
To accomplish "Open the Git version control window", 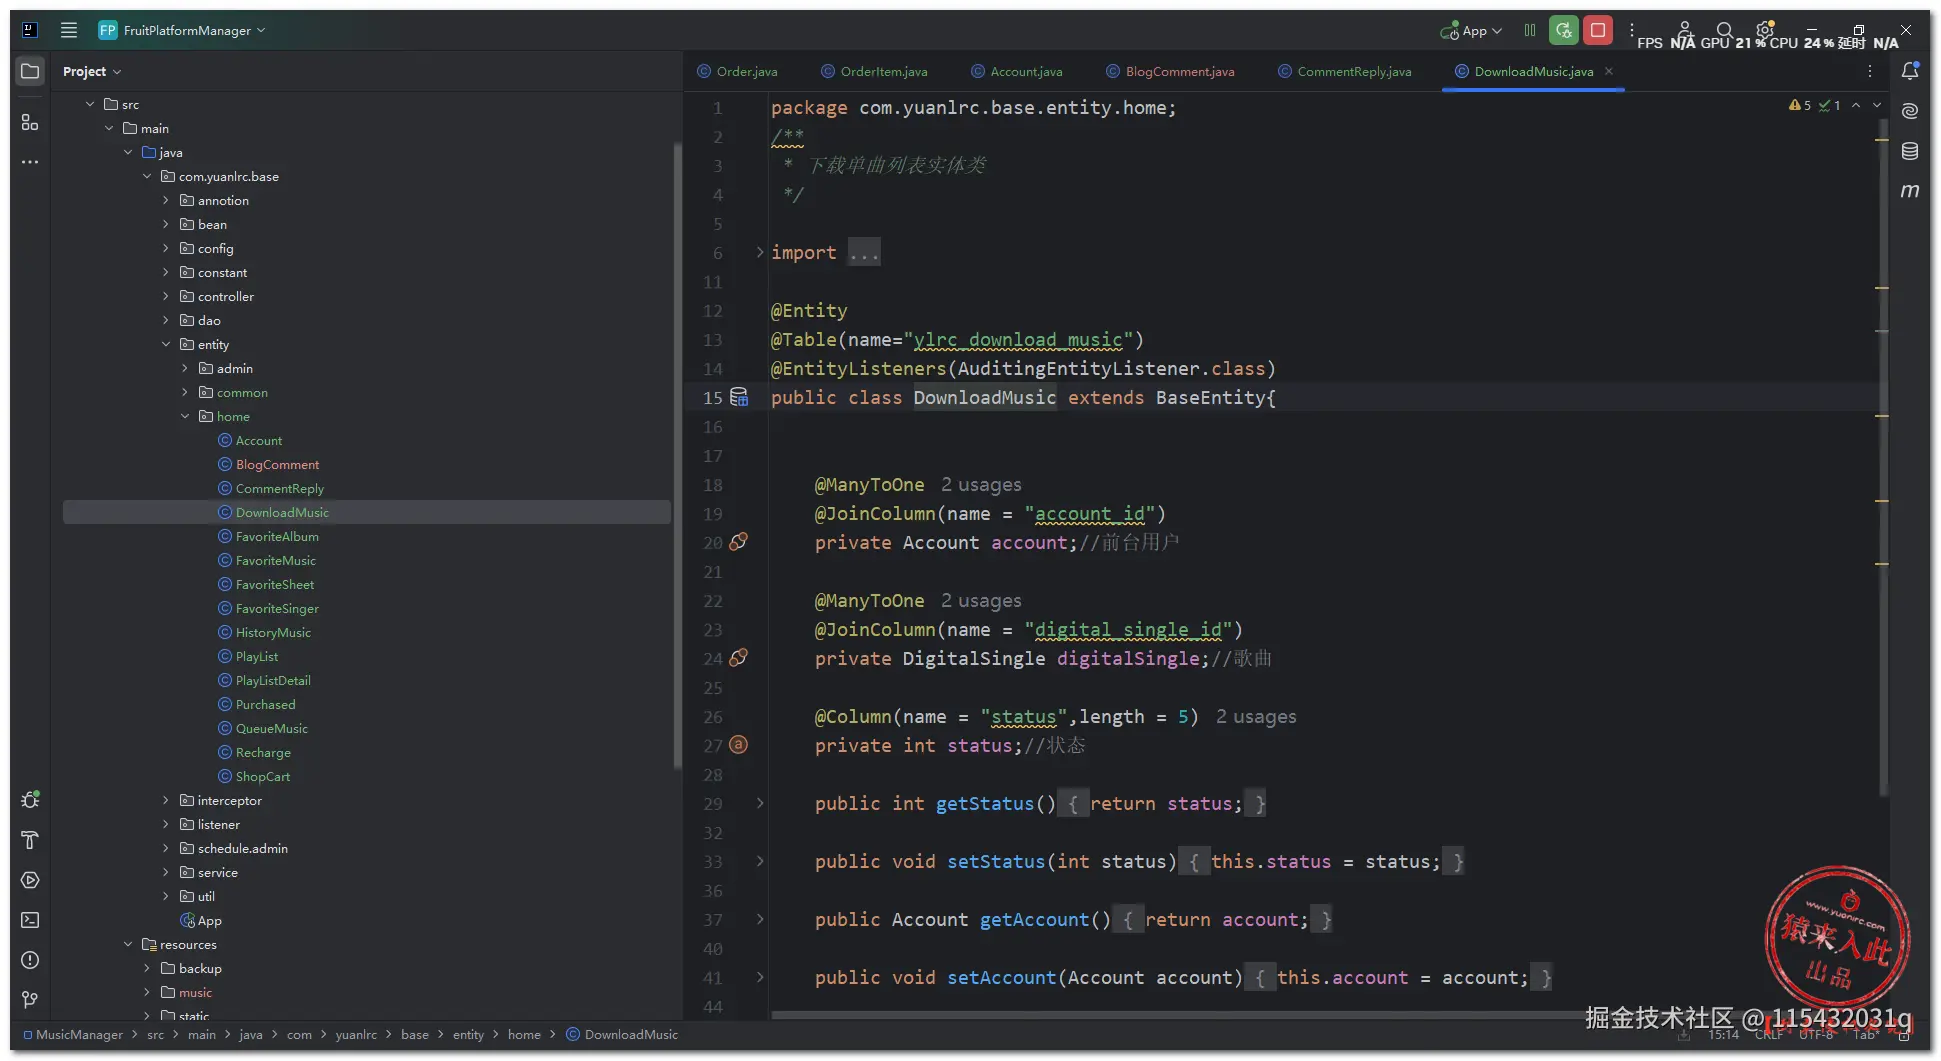I will (x=30, y=1000).
